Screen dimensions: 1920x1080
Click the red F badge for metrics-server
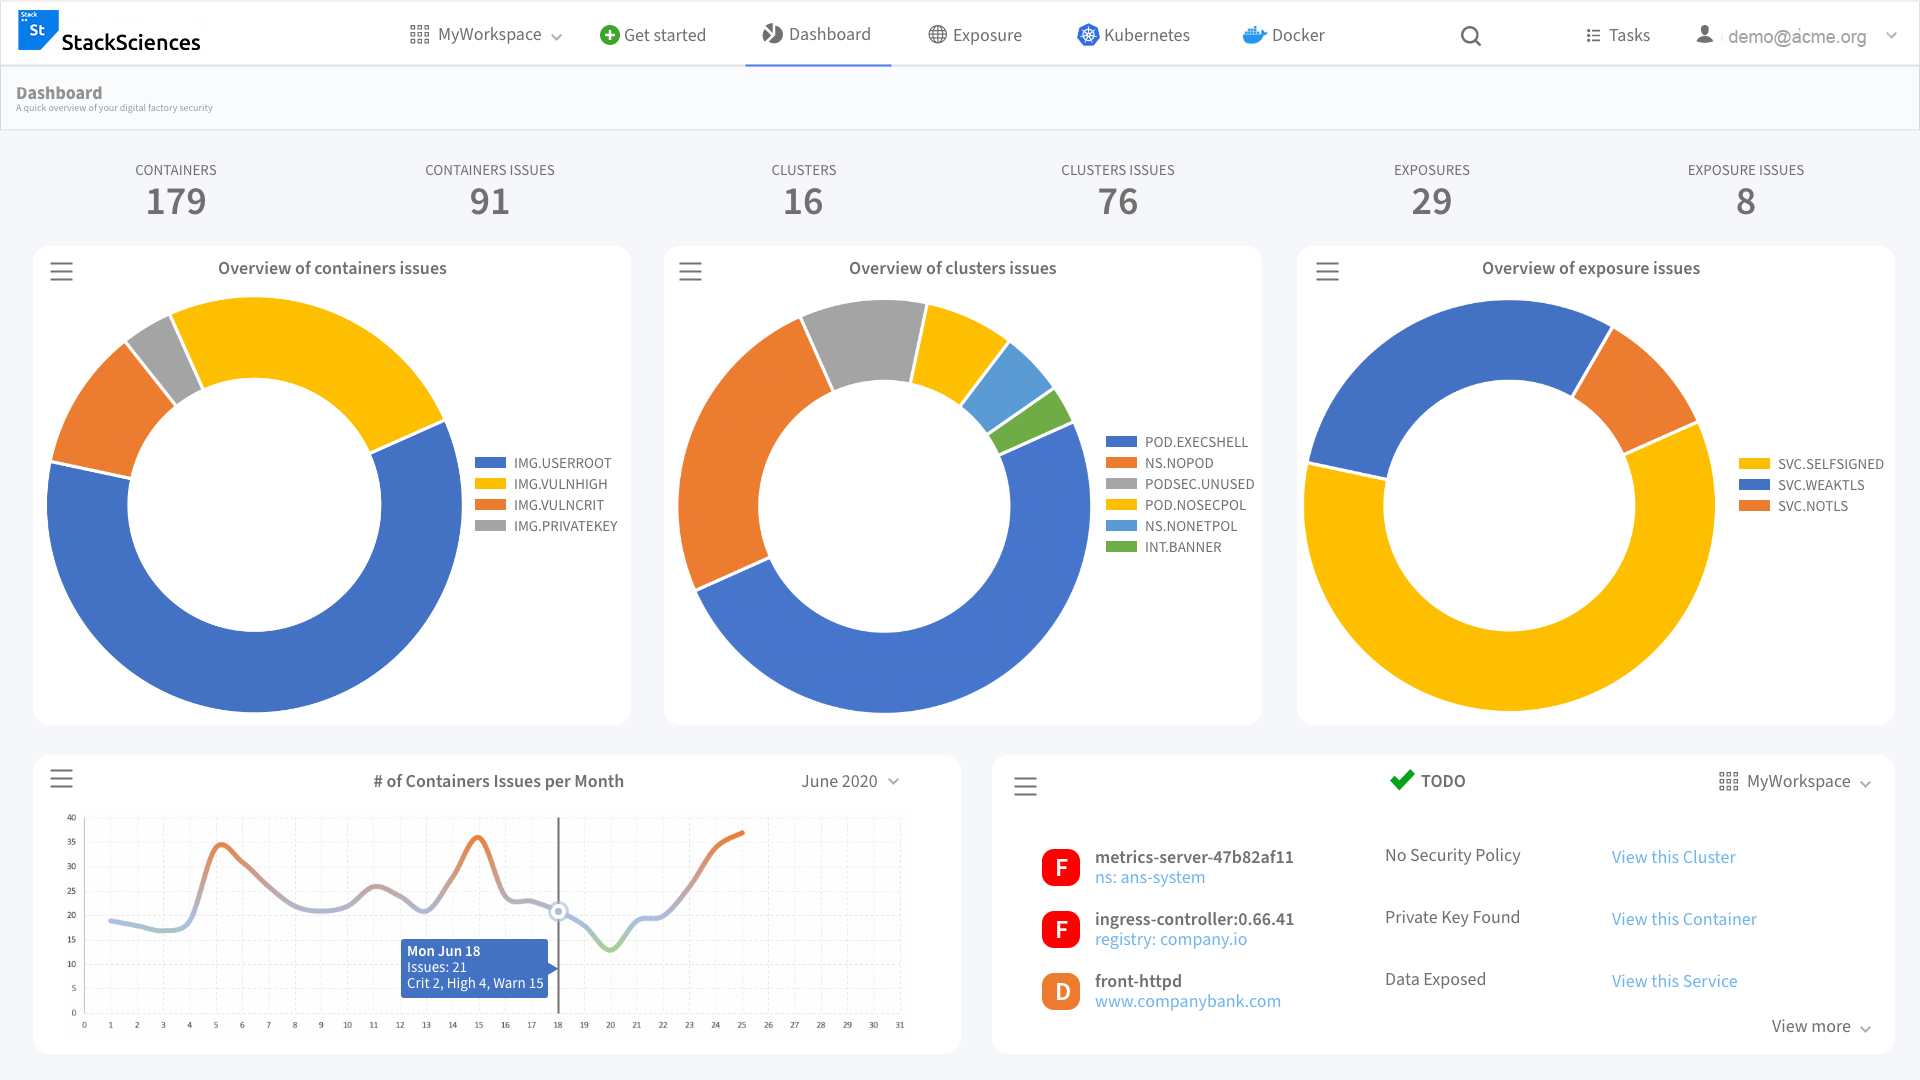pyautogui.click(x=1061, y=867)
